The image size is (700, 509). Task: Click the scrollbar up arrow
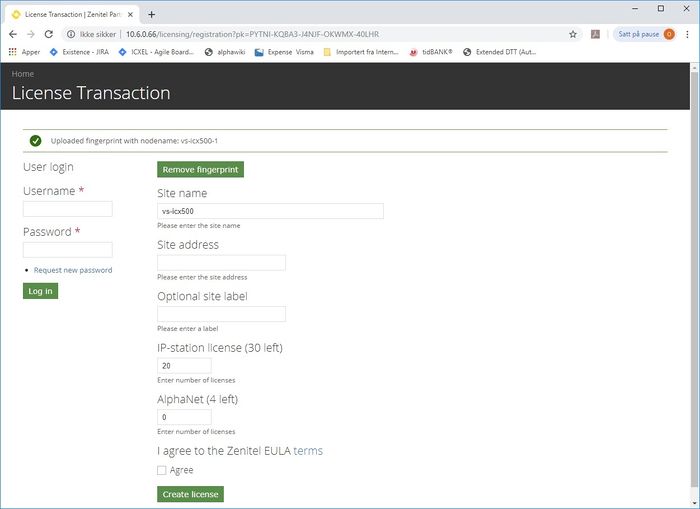tap(695, 67)
